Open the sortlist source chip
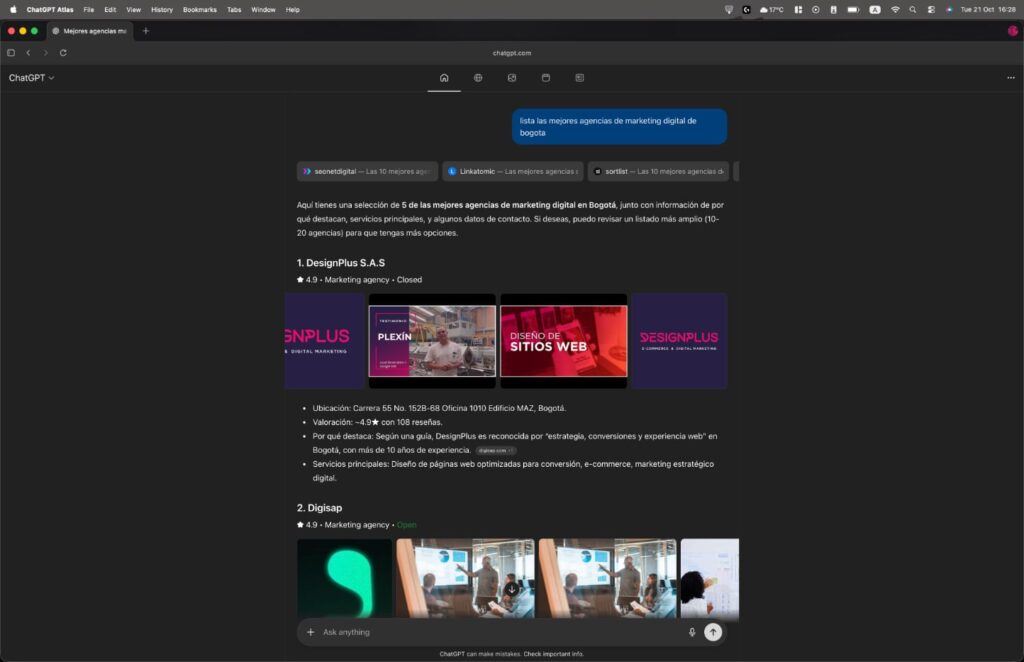The image size is (1024, 662). 658,171
